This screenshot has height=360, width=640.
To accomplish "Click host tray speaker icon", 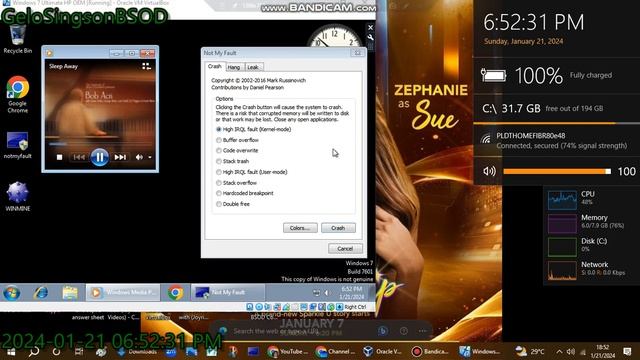I will [571, 351].
